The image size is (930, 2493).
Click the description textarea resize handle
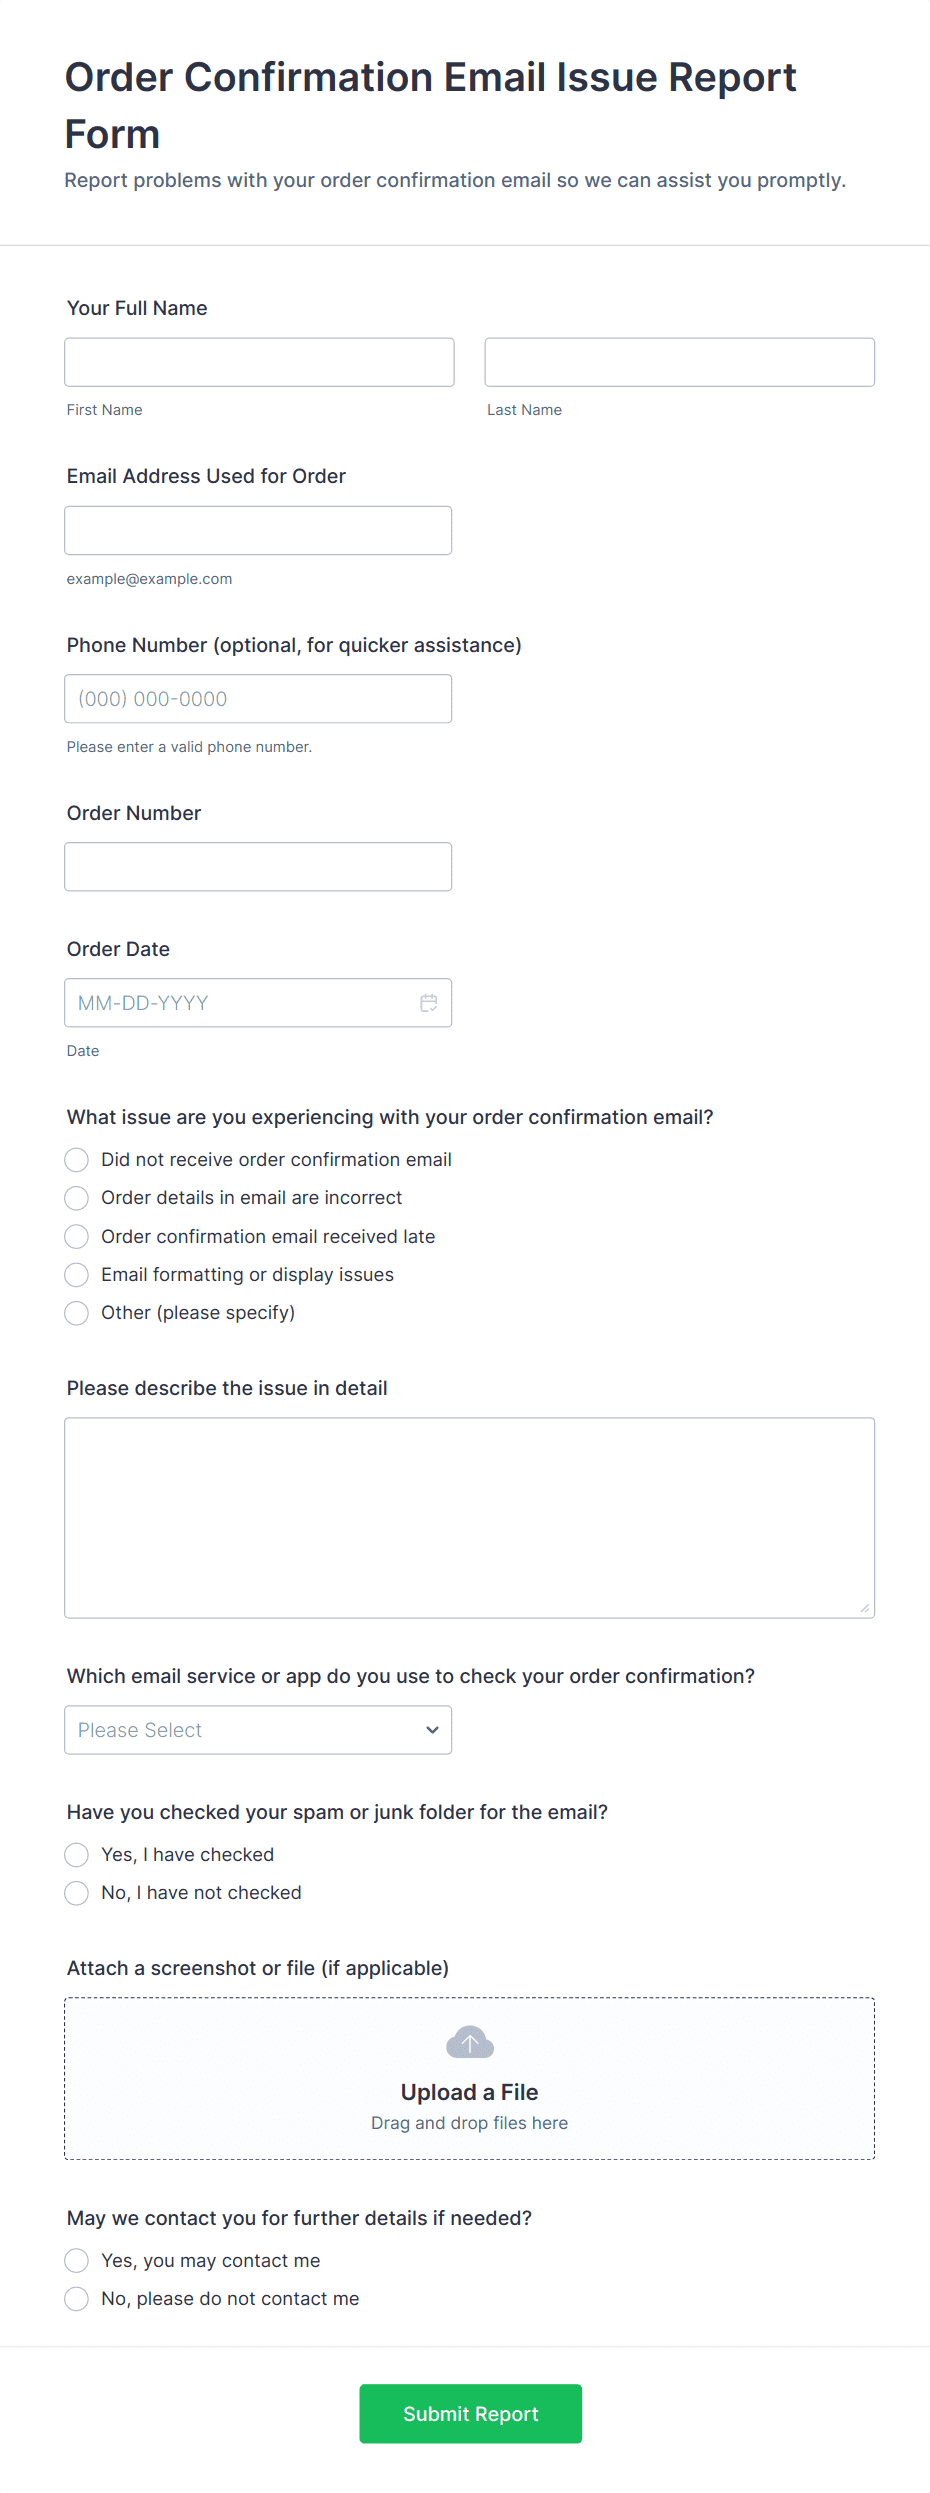(x=864, y=1607)
